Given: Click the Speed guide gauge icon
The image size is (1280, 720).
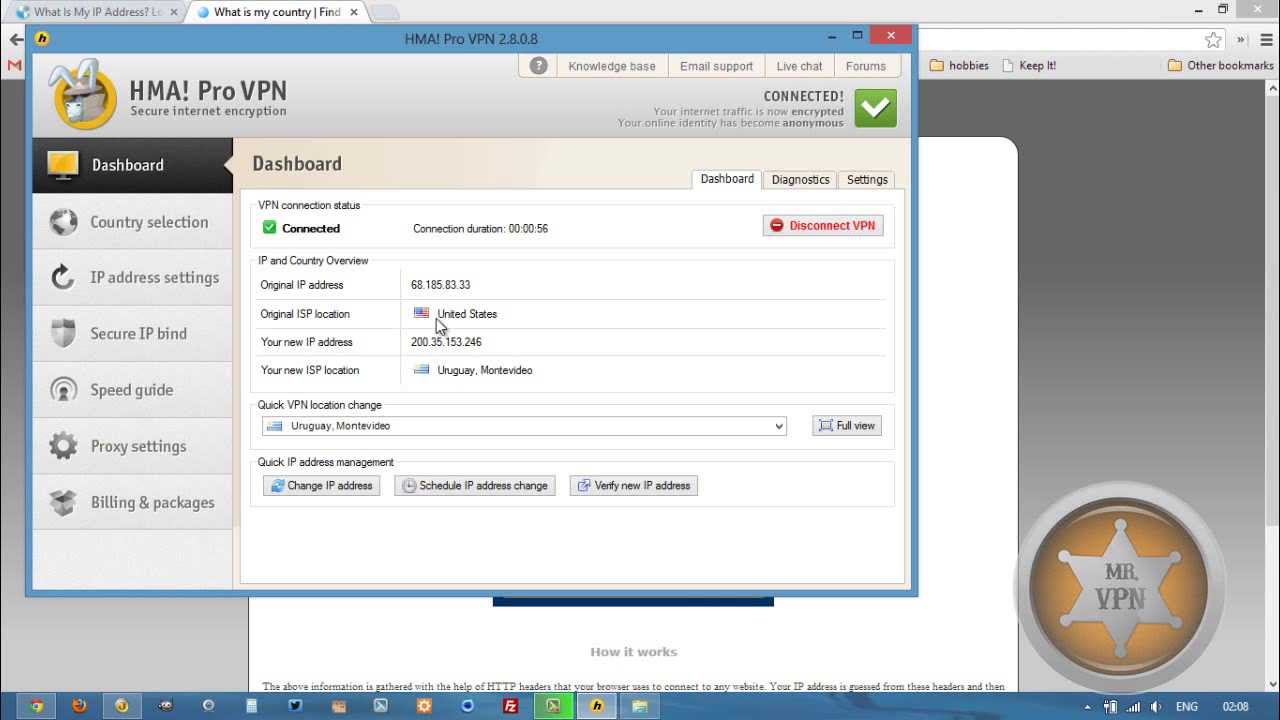Looking at the screenshot, I should coord(63,389).
